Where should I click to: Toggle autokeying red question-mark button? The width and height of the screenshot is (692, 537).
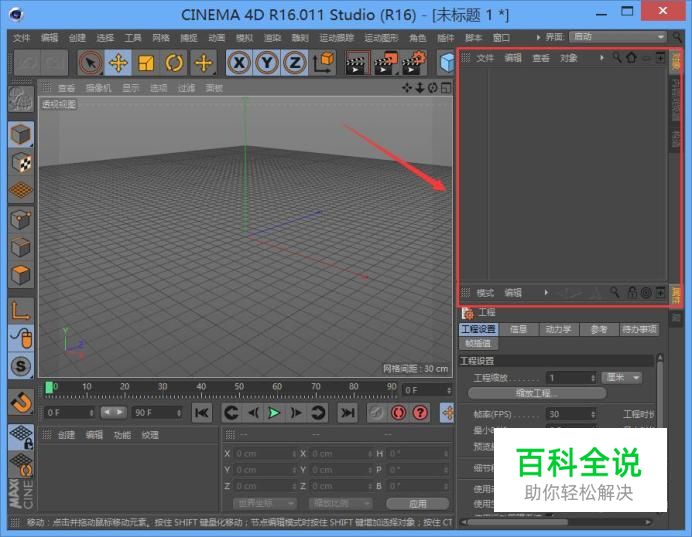click(x=420, y=413)
